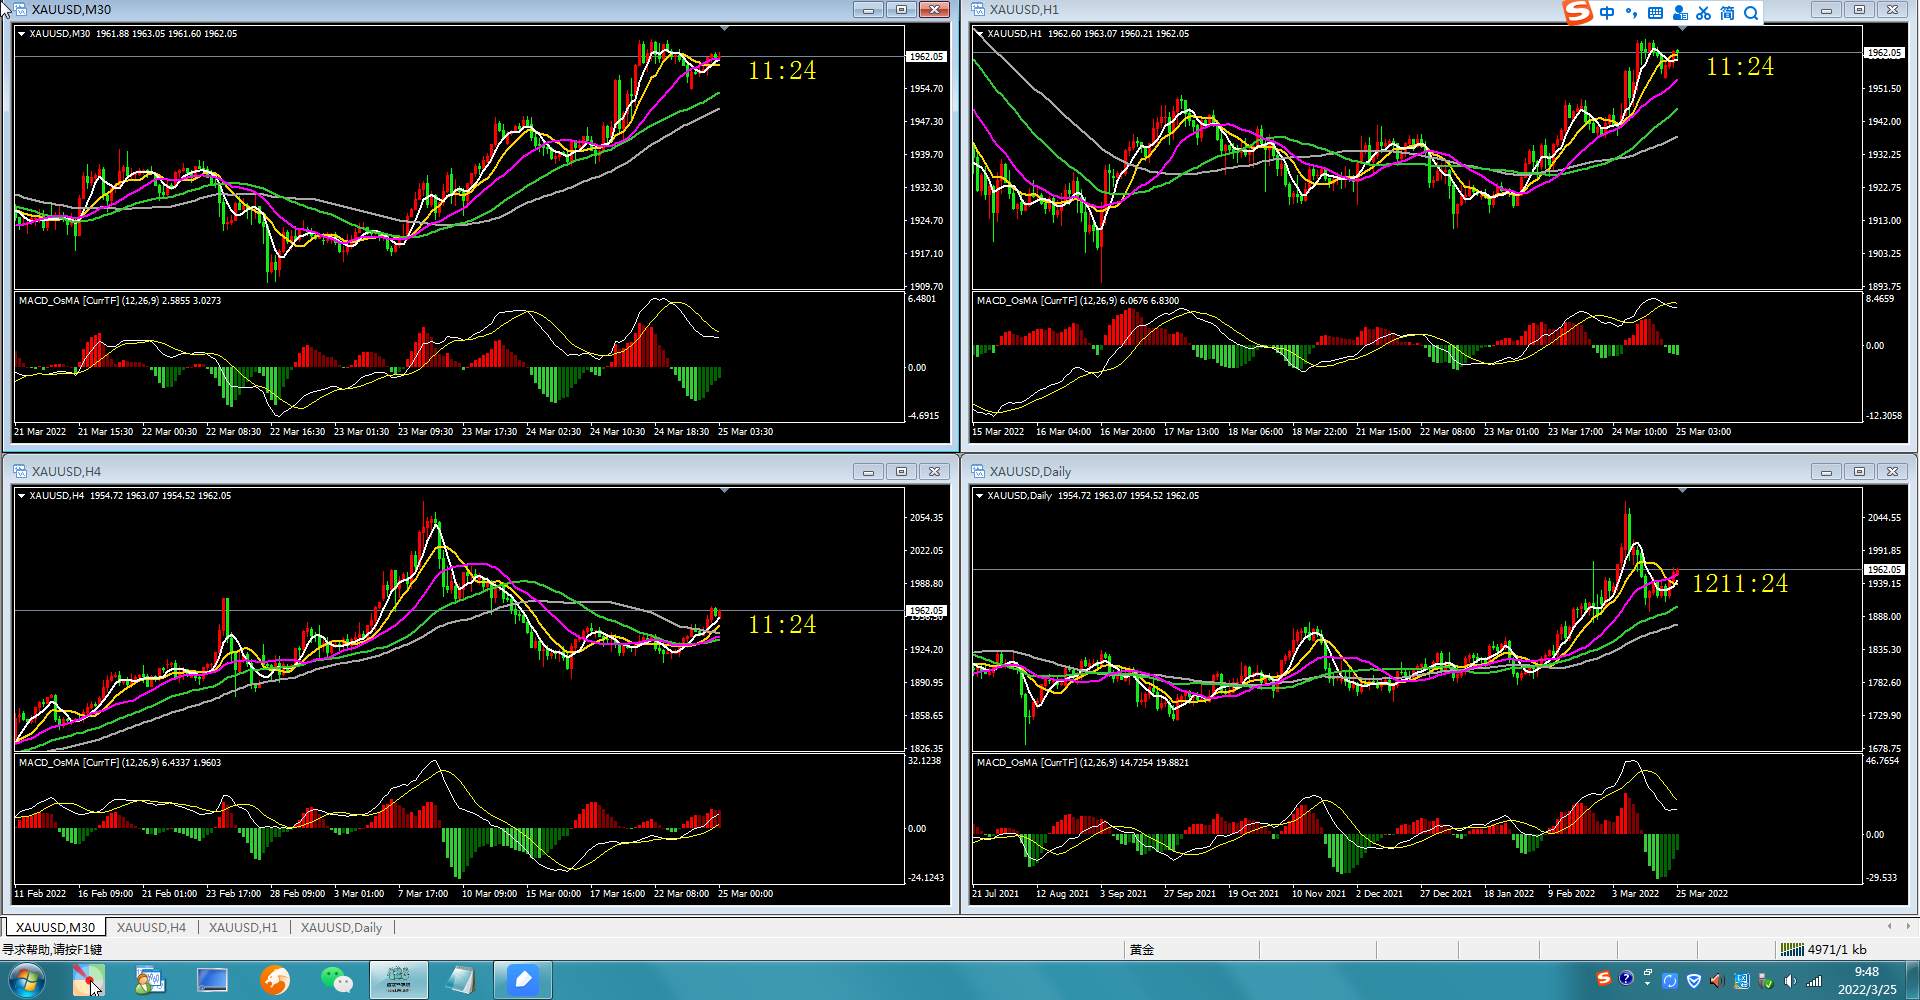Click the H4 MACD_OsMA indicator label
The height and width of the screenshot is (1000, 1920).
(120, 763)
